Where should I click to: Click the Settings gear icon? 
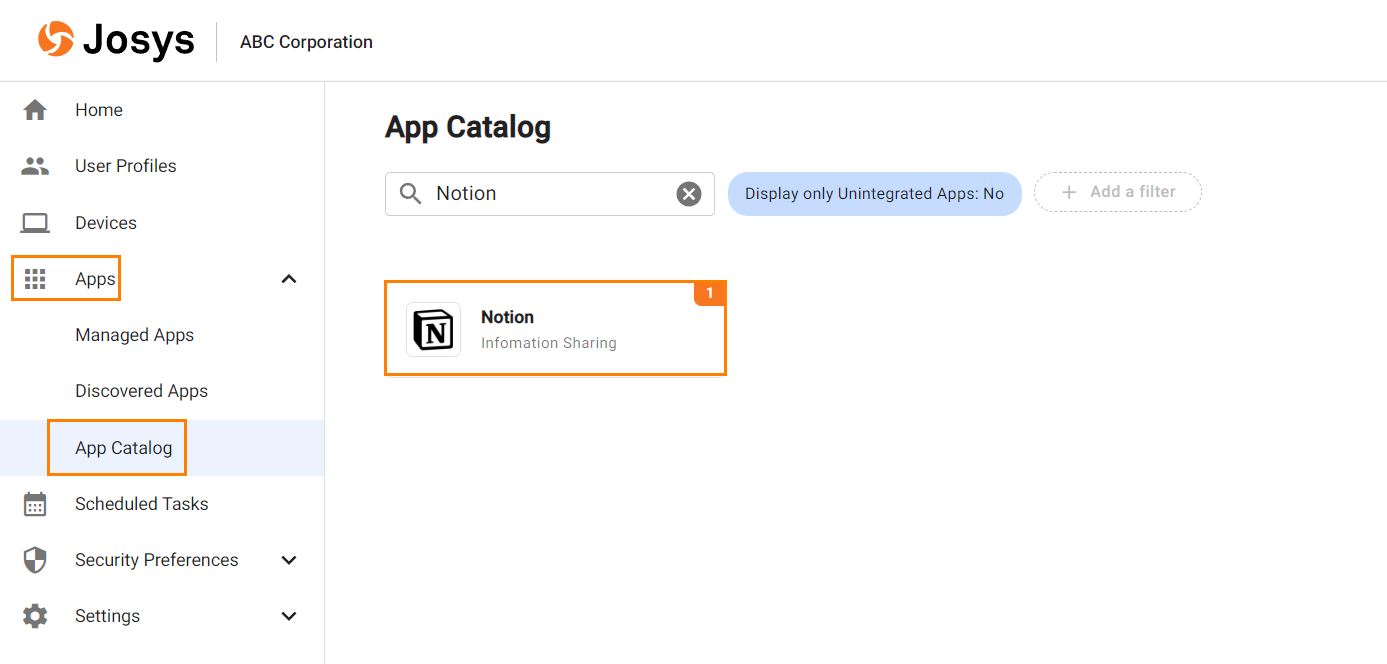click(x=35, y=616)
